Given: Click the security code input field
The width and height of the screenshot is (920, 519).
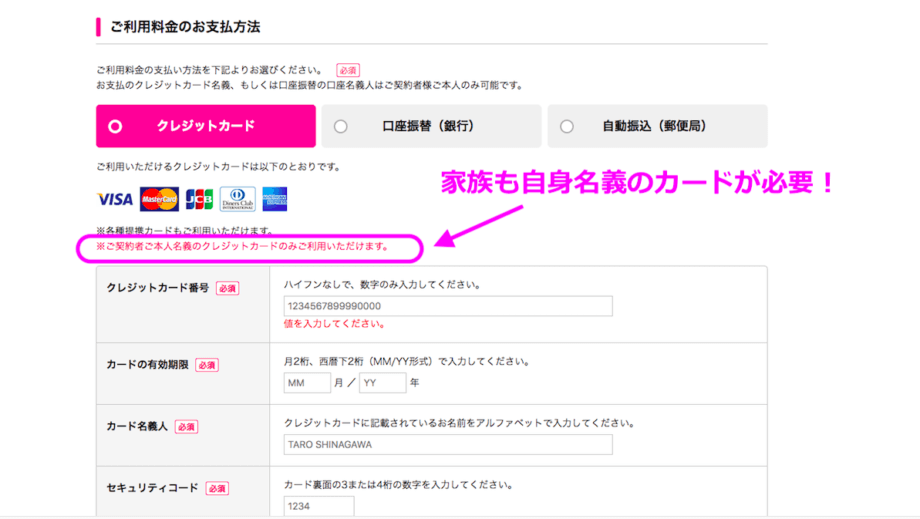Looking at the screenshot, I should [318, 507].
